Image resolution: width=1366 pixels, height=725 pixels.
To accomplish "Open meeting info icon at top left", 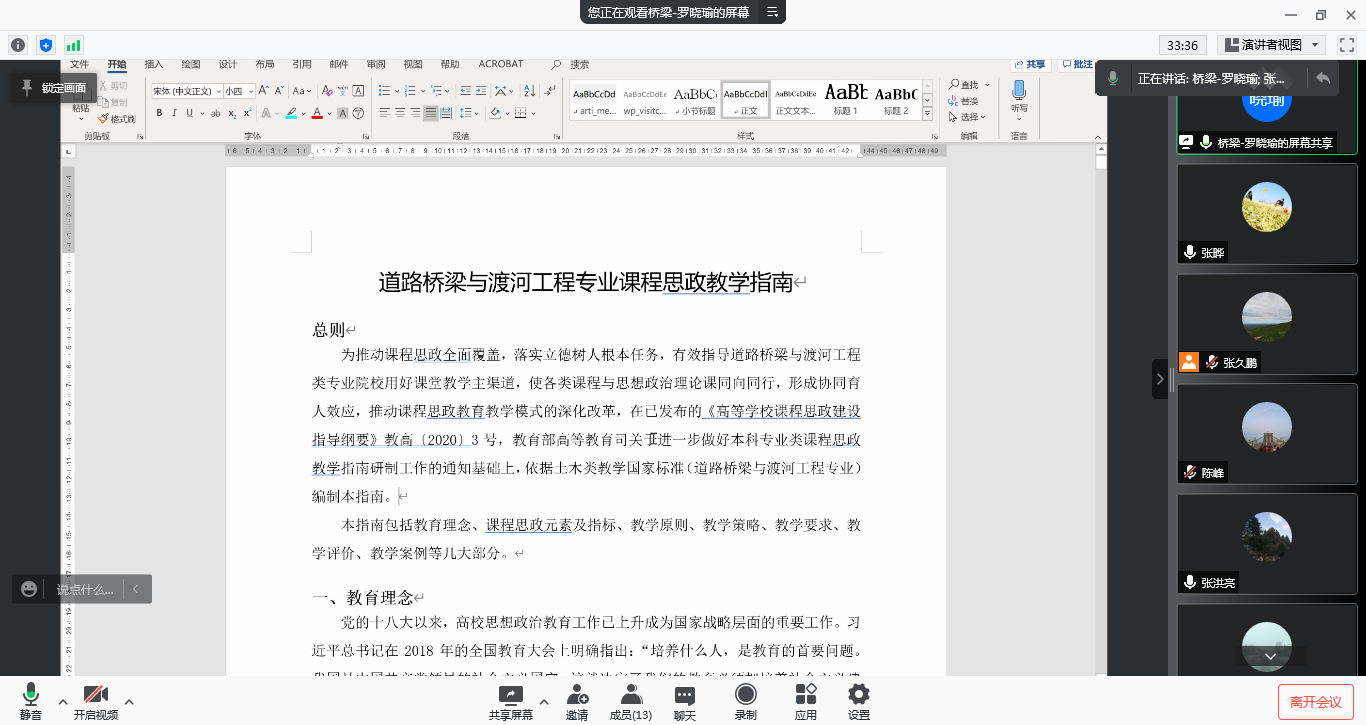I will [17, 45].
